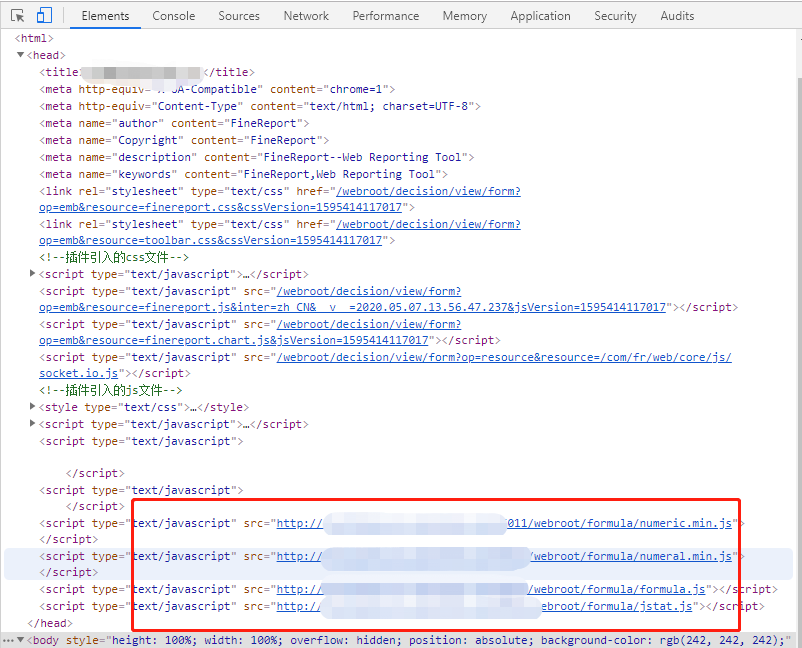The width and height of the screenshot is (802, 648).
Task: Click the three-dot marker beside the body node
Action: point(8,640)
